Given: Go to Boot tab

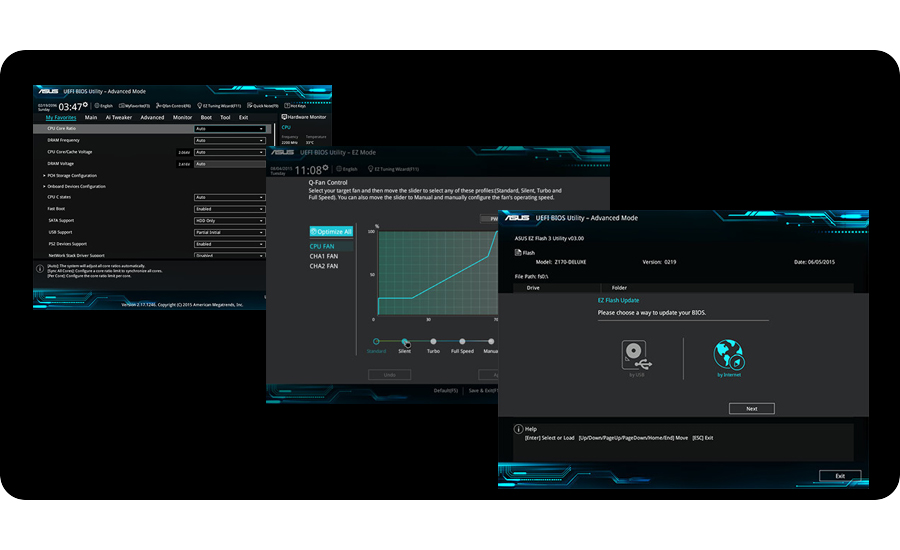Looking at the screenshot, I should [206, 117].
